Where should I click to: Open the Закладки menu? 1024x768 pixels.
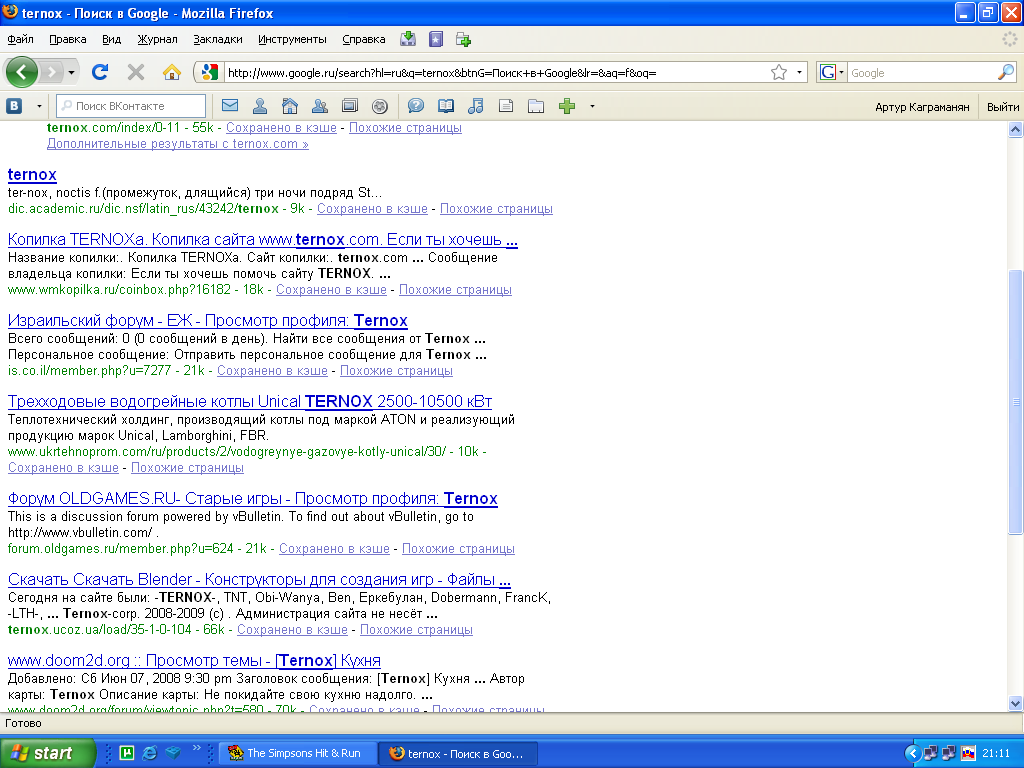tap(217, 39)
